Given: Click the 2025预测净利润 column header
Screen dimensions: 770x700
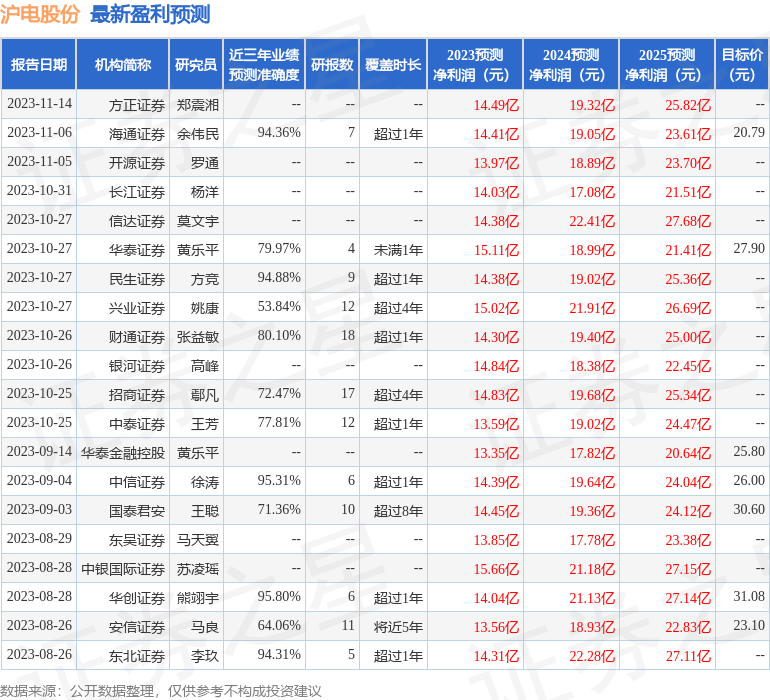Looking at the screenshot, I should point(667,64).
